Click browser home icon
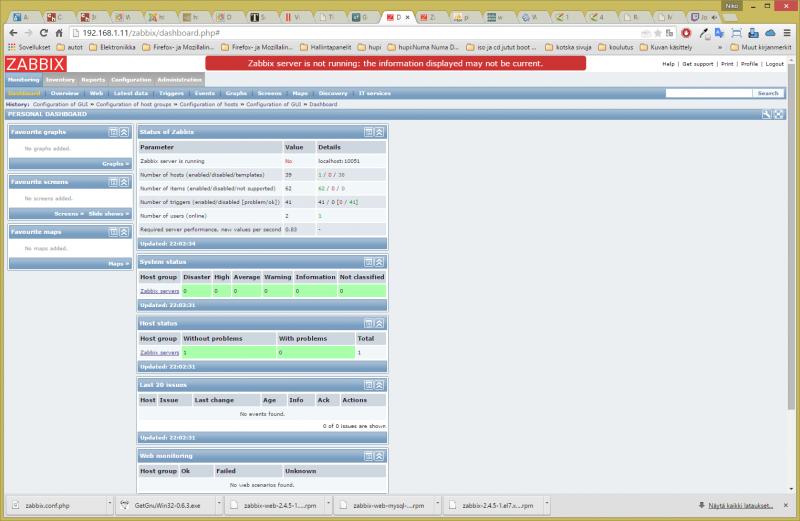Screen dimensions: 800x521 tap(59, 33)
